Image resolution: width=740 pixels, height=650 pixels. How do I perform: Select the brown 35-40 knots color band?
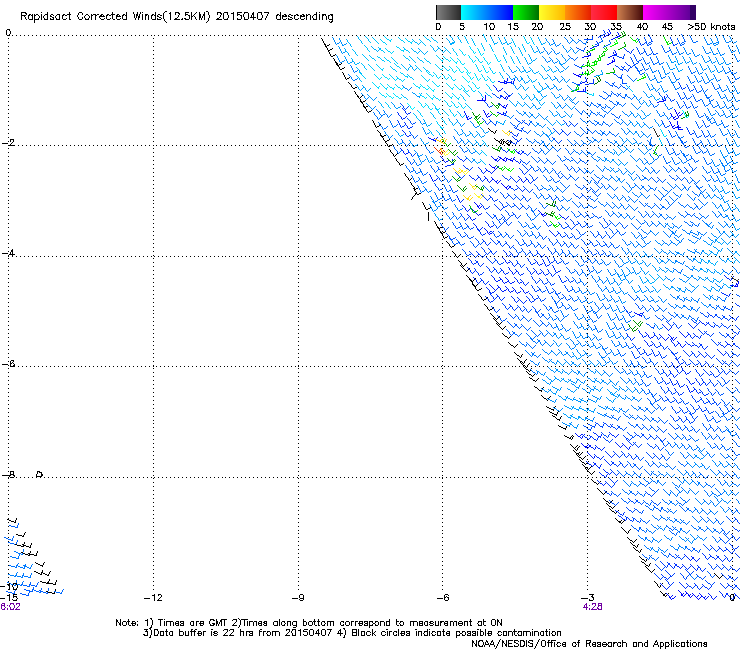click(x=630, y=12)
